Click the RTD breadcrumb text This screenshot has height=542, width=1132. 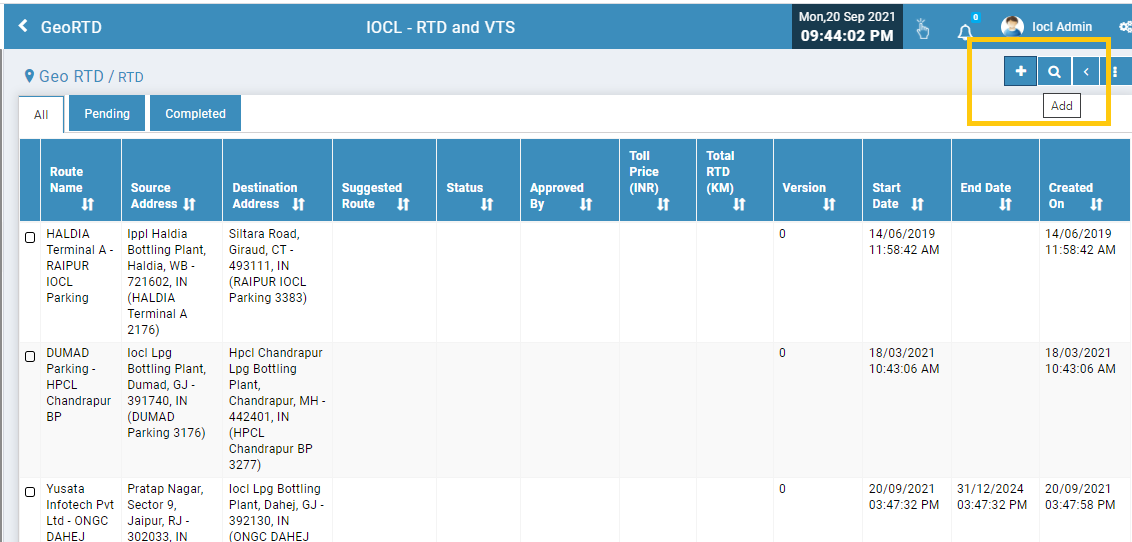click(131, 77)
